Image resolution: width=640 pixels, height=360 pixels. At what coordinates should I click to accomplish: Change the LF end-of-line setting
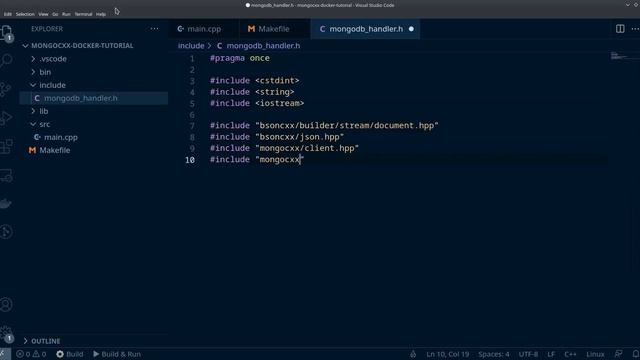coord(551,354)
